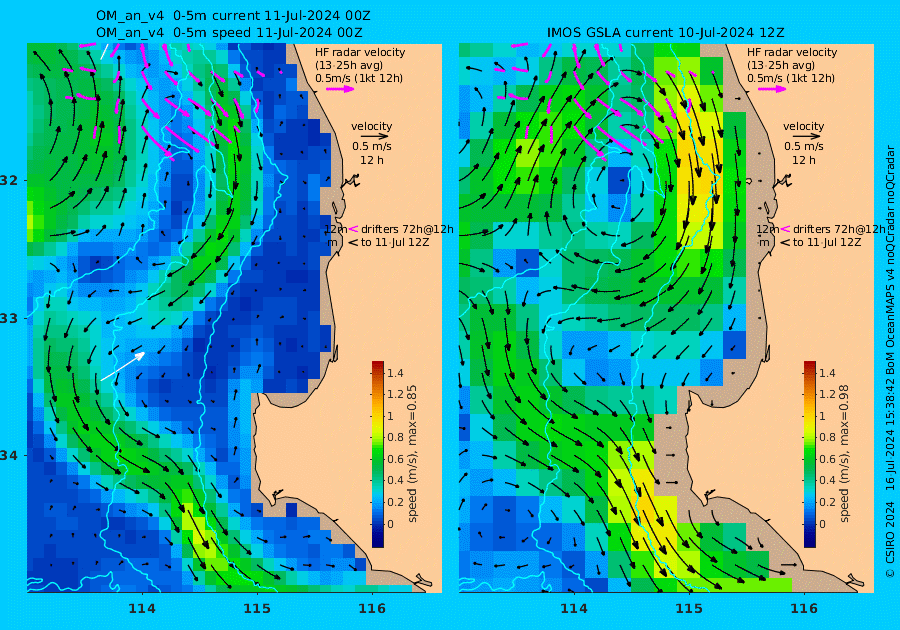Click the left map speed color bar

(x=378, y=454)
